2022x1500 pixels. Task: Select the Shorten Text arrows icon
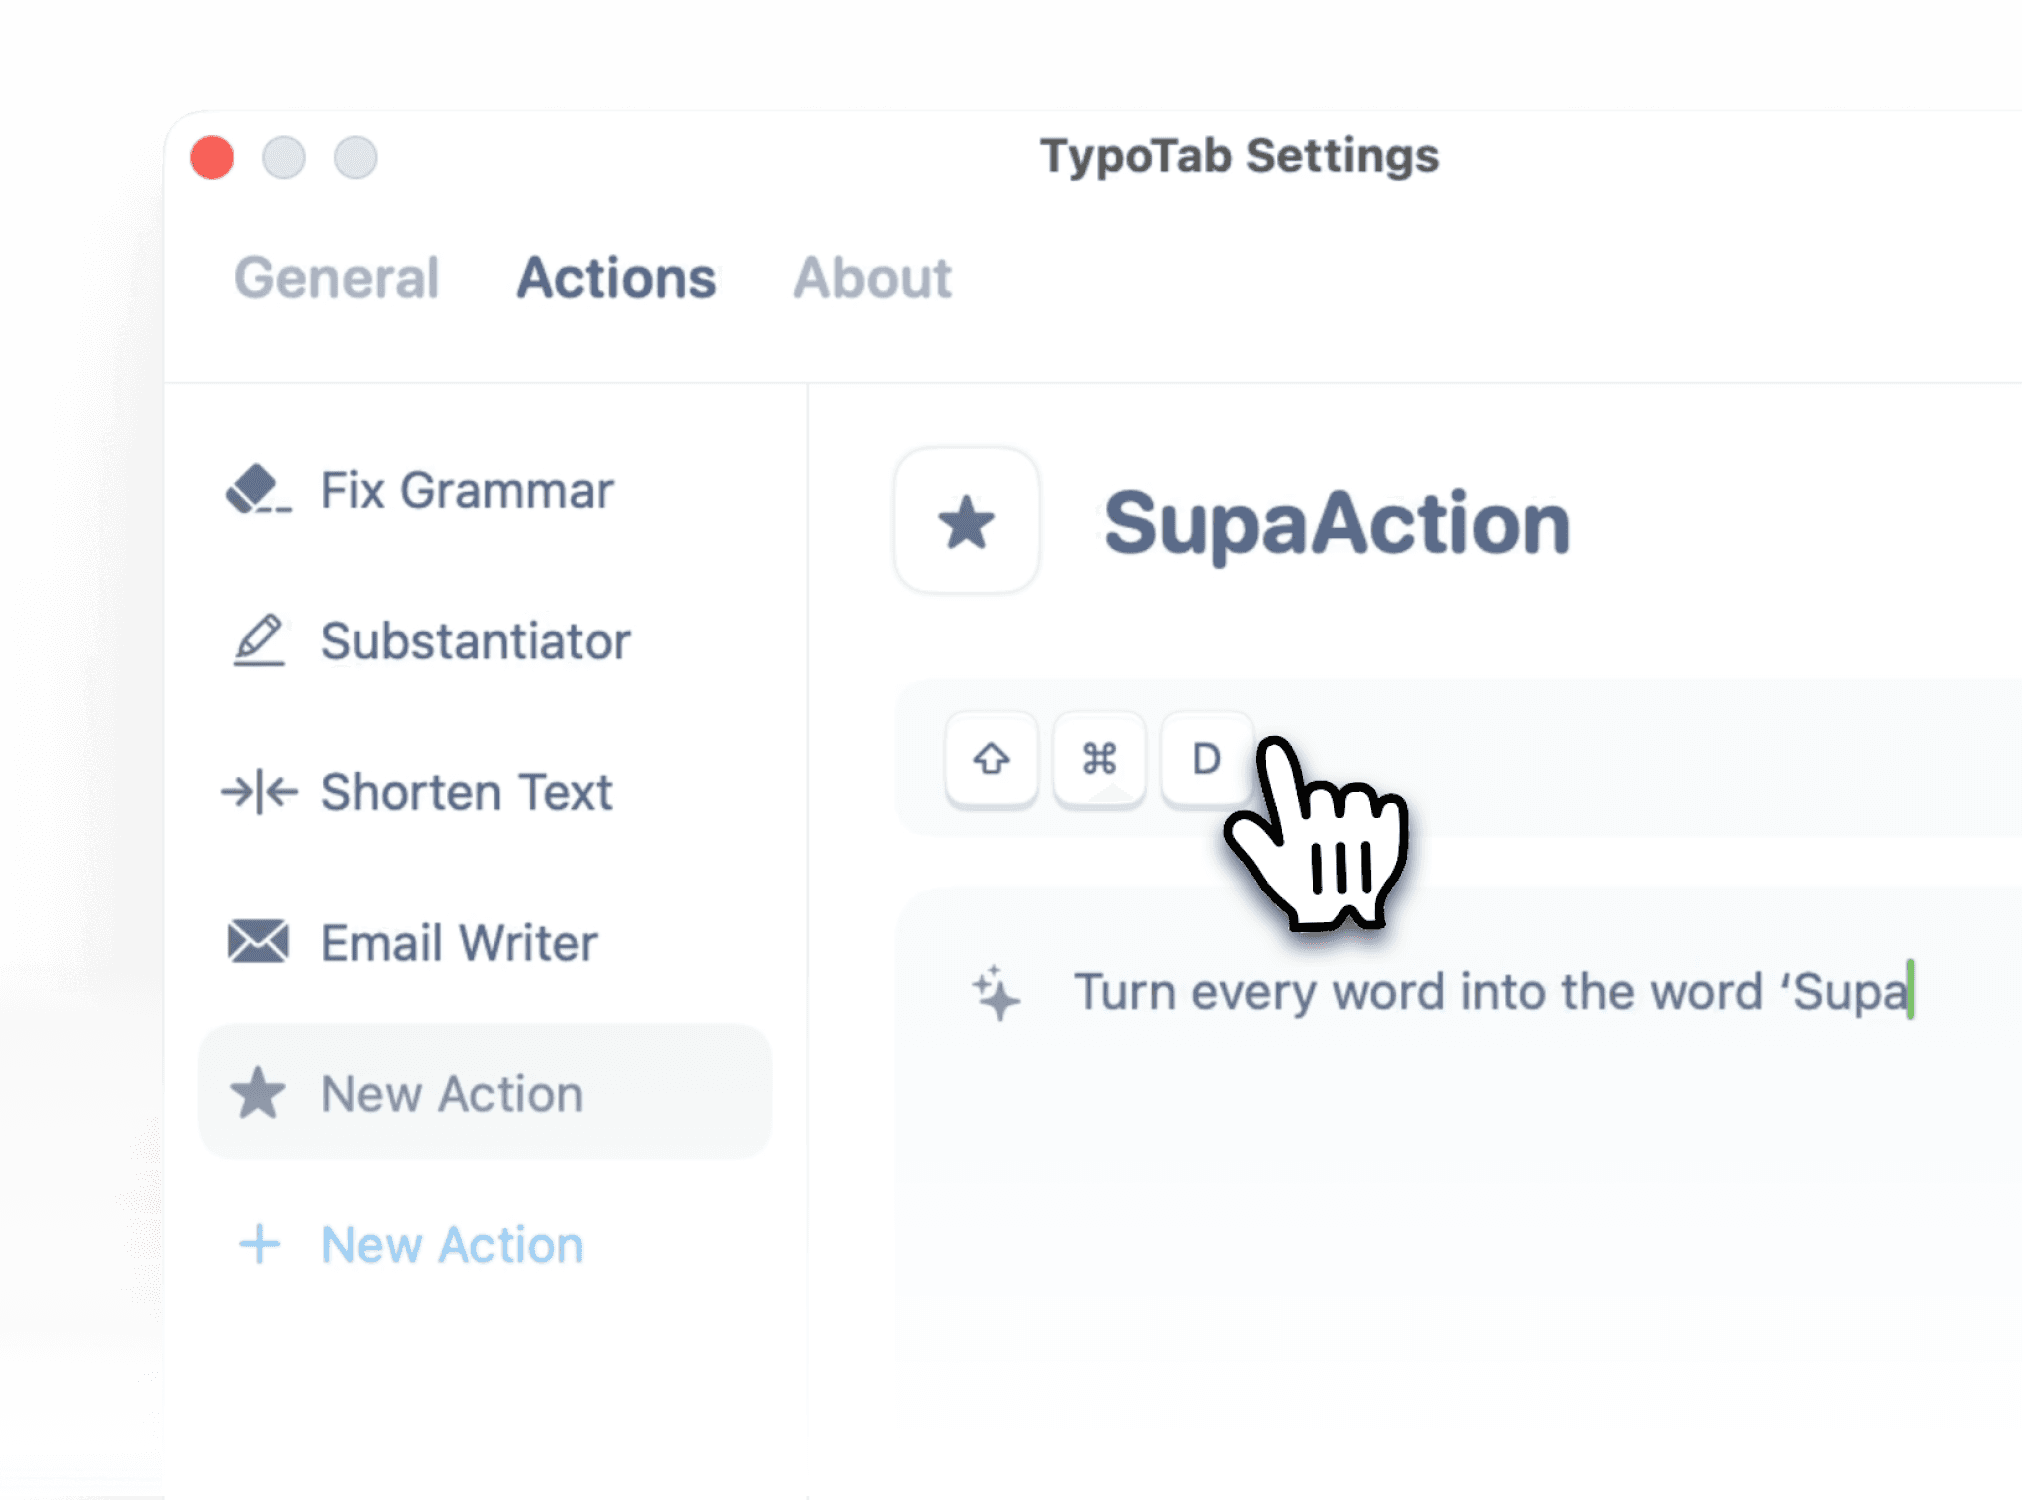click(x=259, y=792)
